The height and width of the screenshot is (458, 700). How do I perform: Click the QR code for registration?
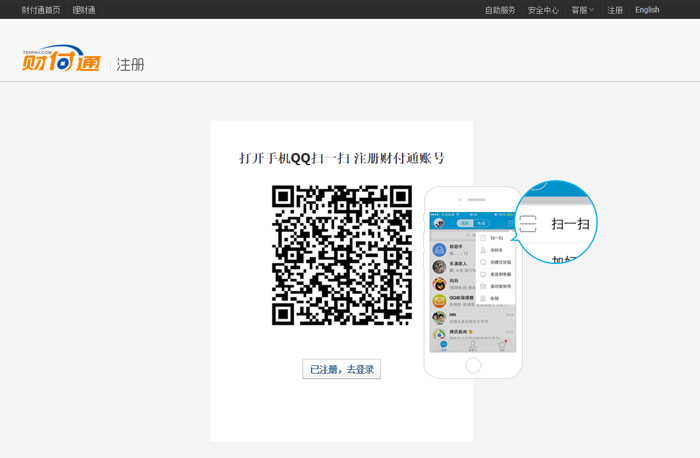click(341, 255)
